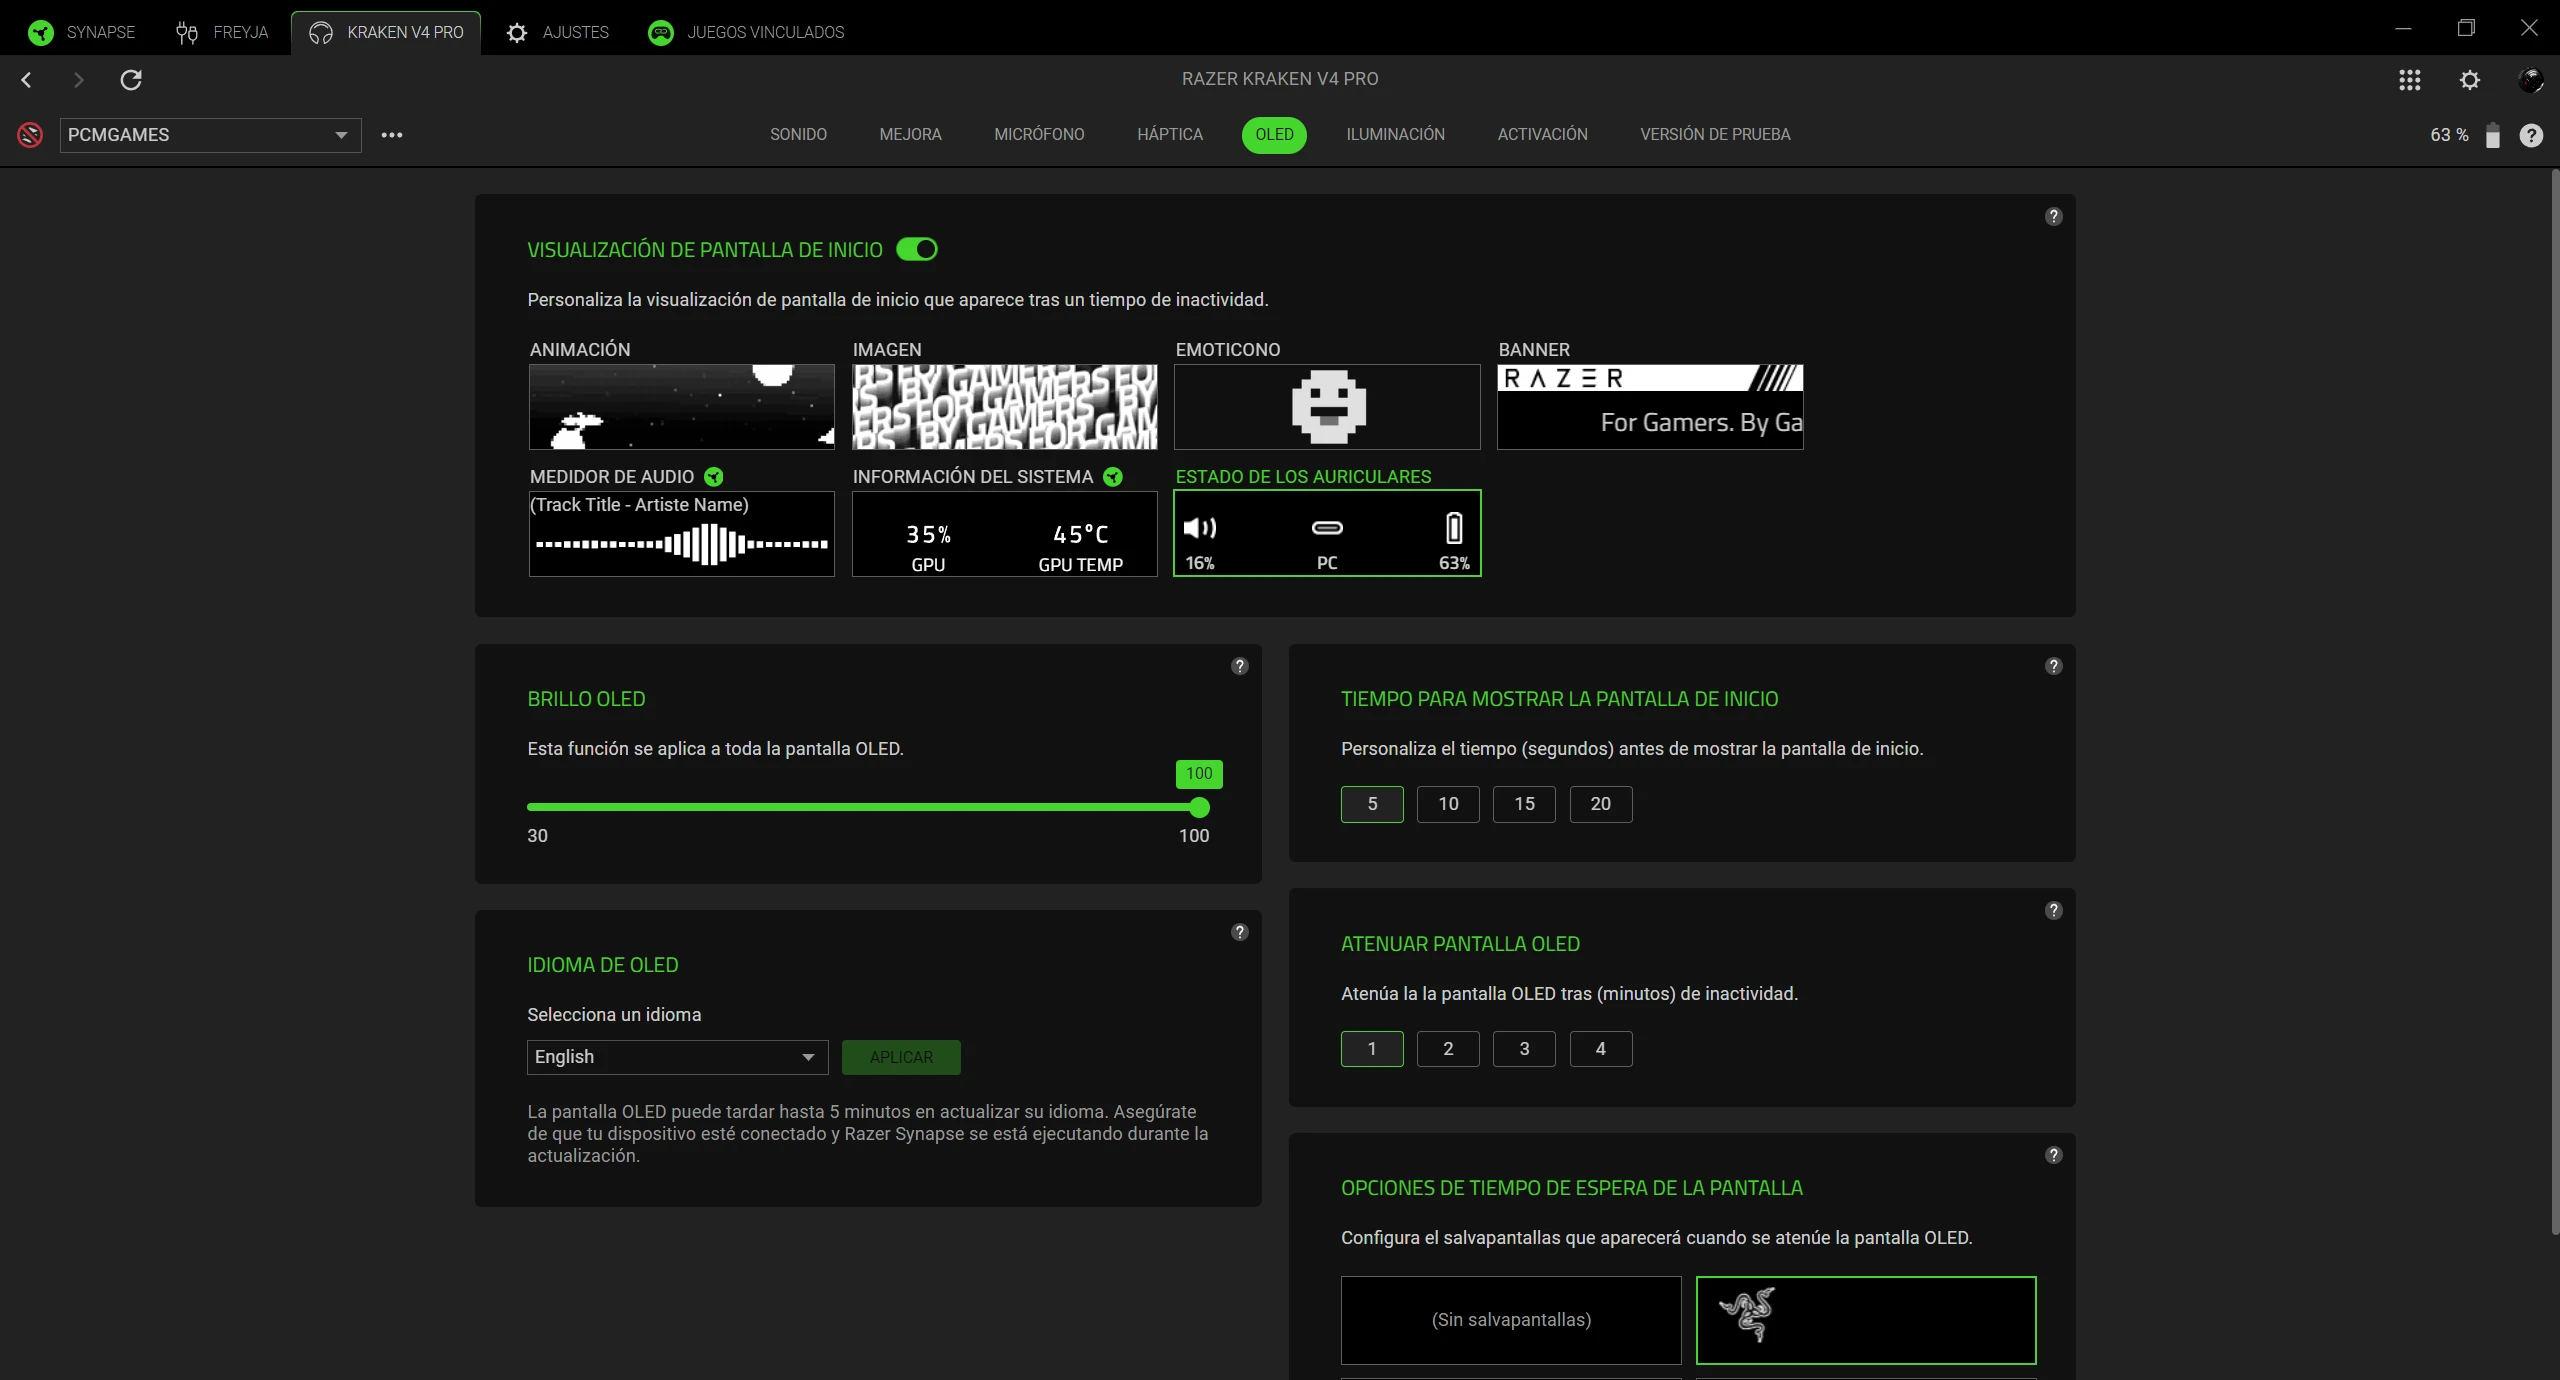Screen dimensions: 2560x1380
Task: Select the Animación screen thumbnail
Action: [682, 407]
